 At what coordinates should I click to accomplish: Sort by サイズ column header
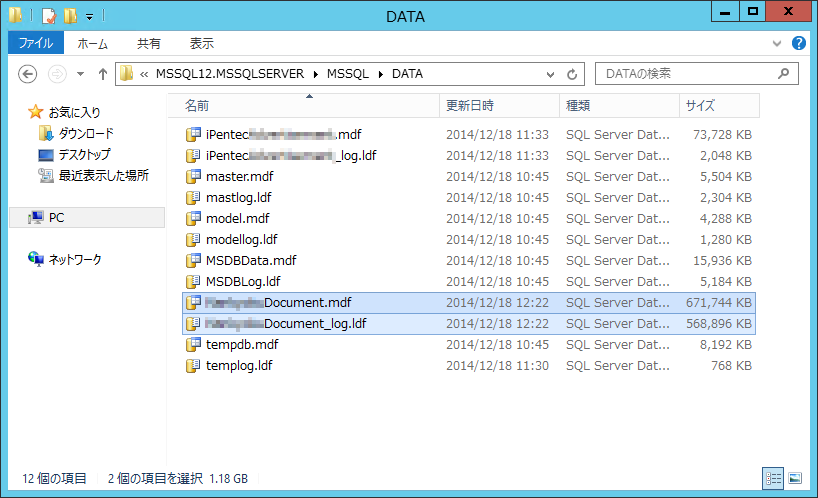(x=719, y=106)
